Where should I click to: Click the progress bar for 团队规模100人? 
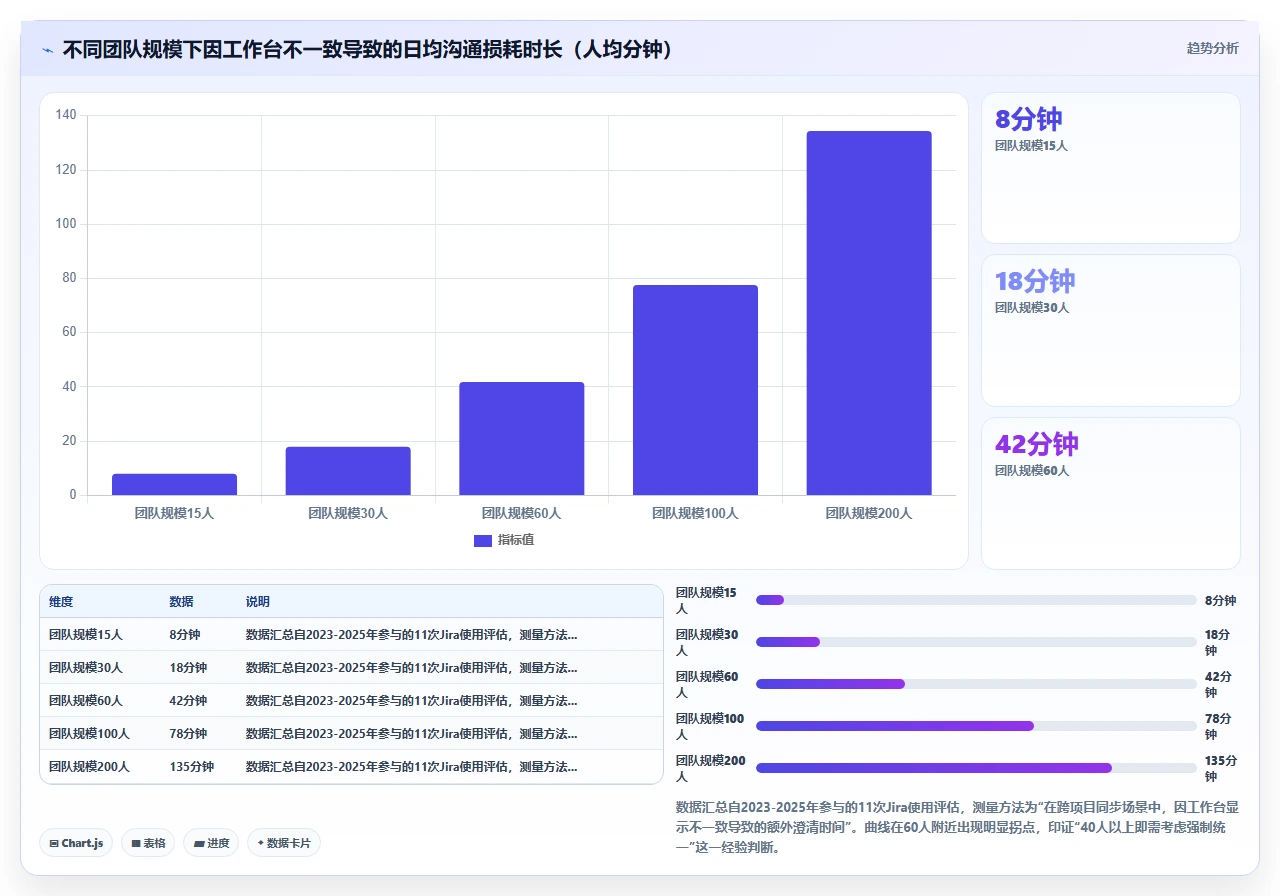(x=976, y=726)
